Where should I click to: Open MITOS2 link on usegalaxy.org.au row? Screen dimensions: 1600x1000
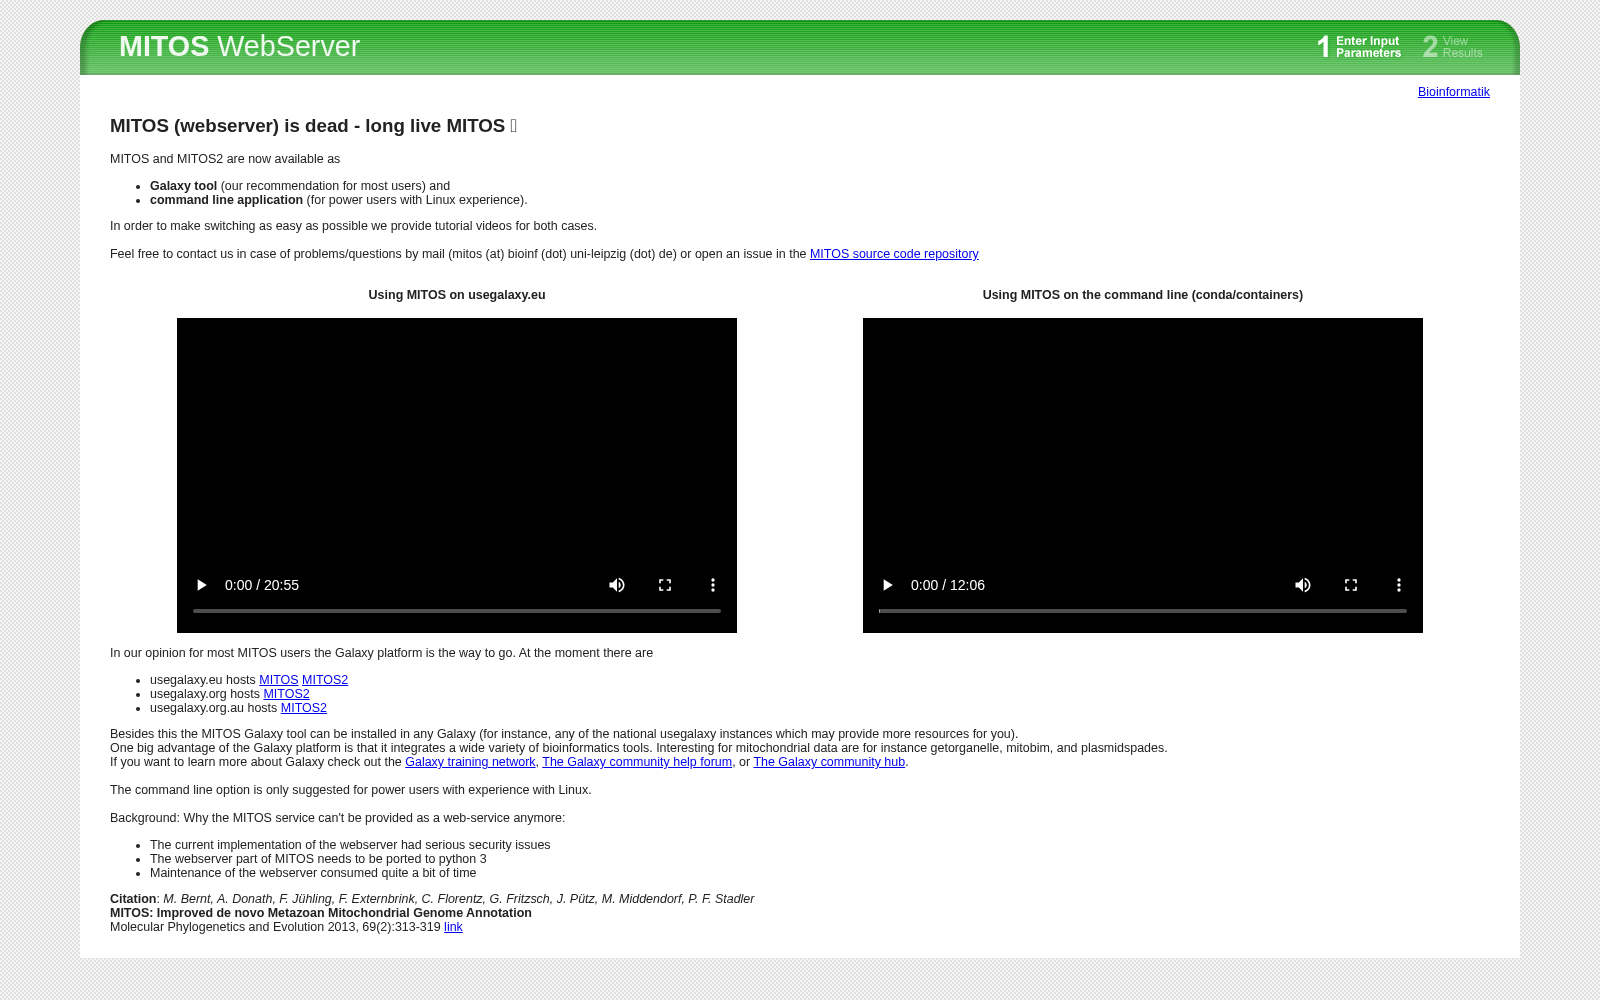click(304, 708)
